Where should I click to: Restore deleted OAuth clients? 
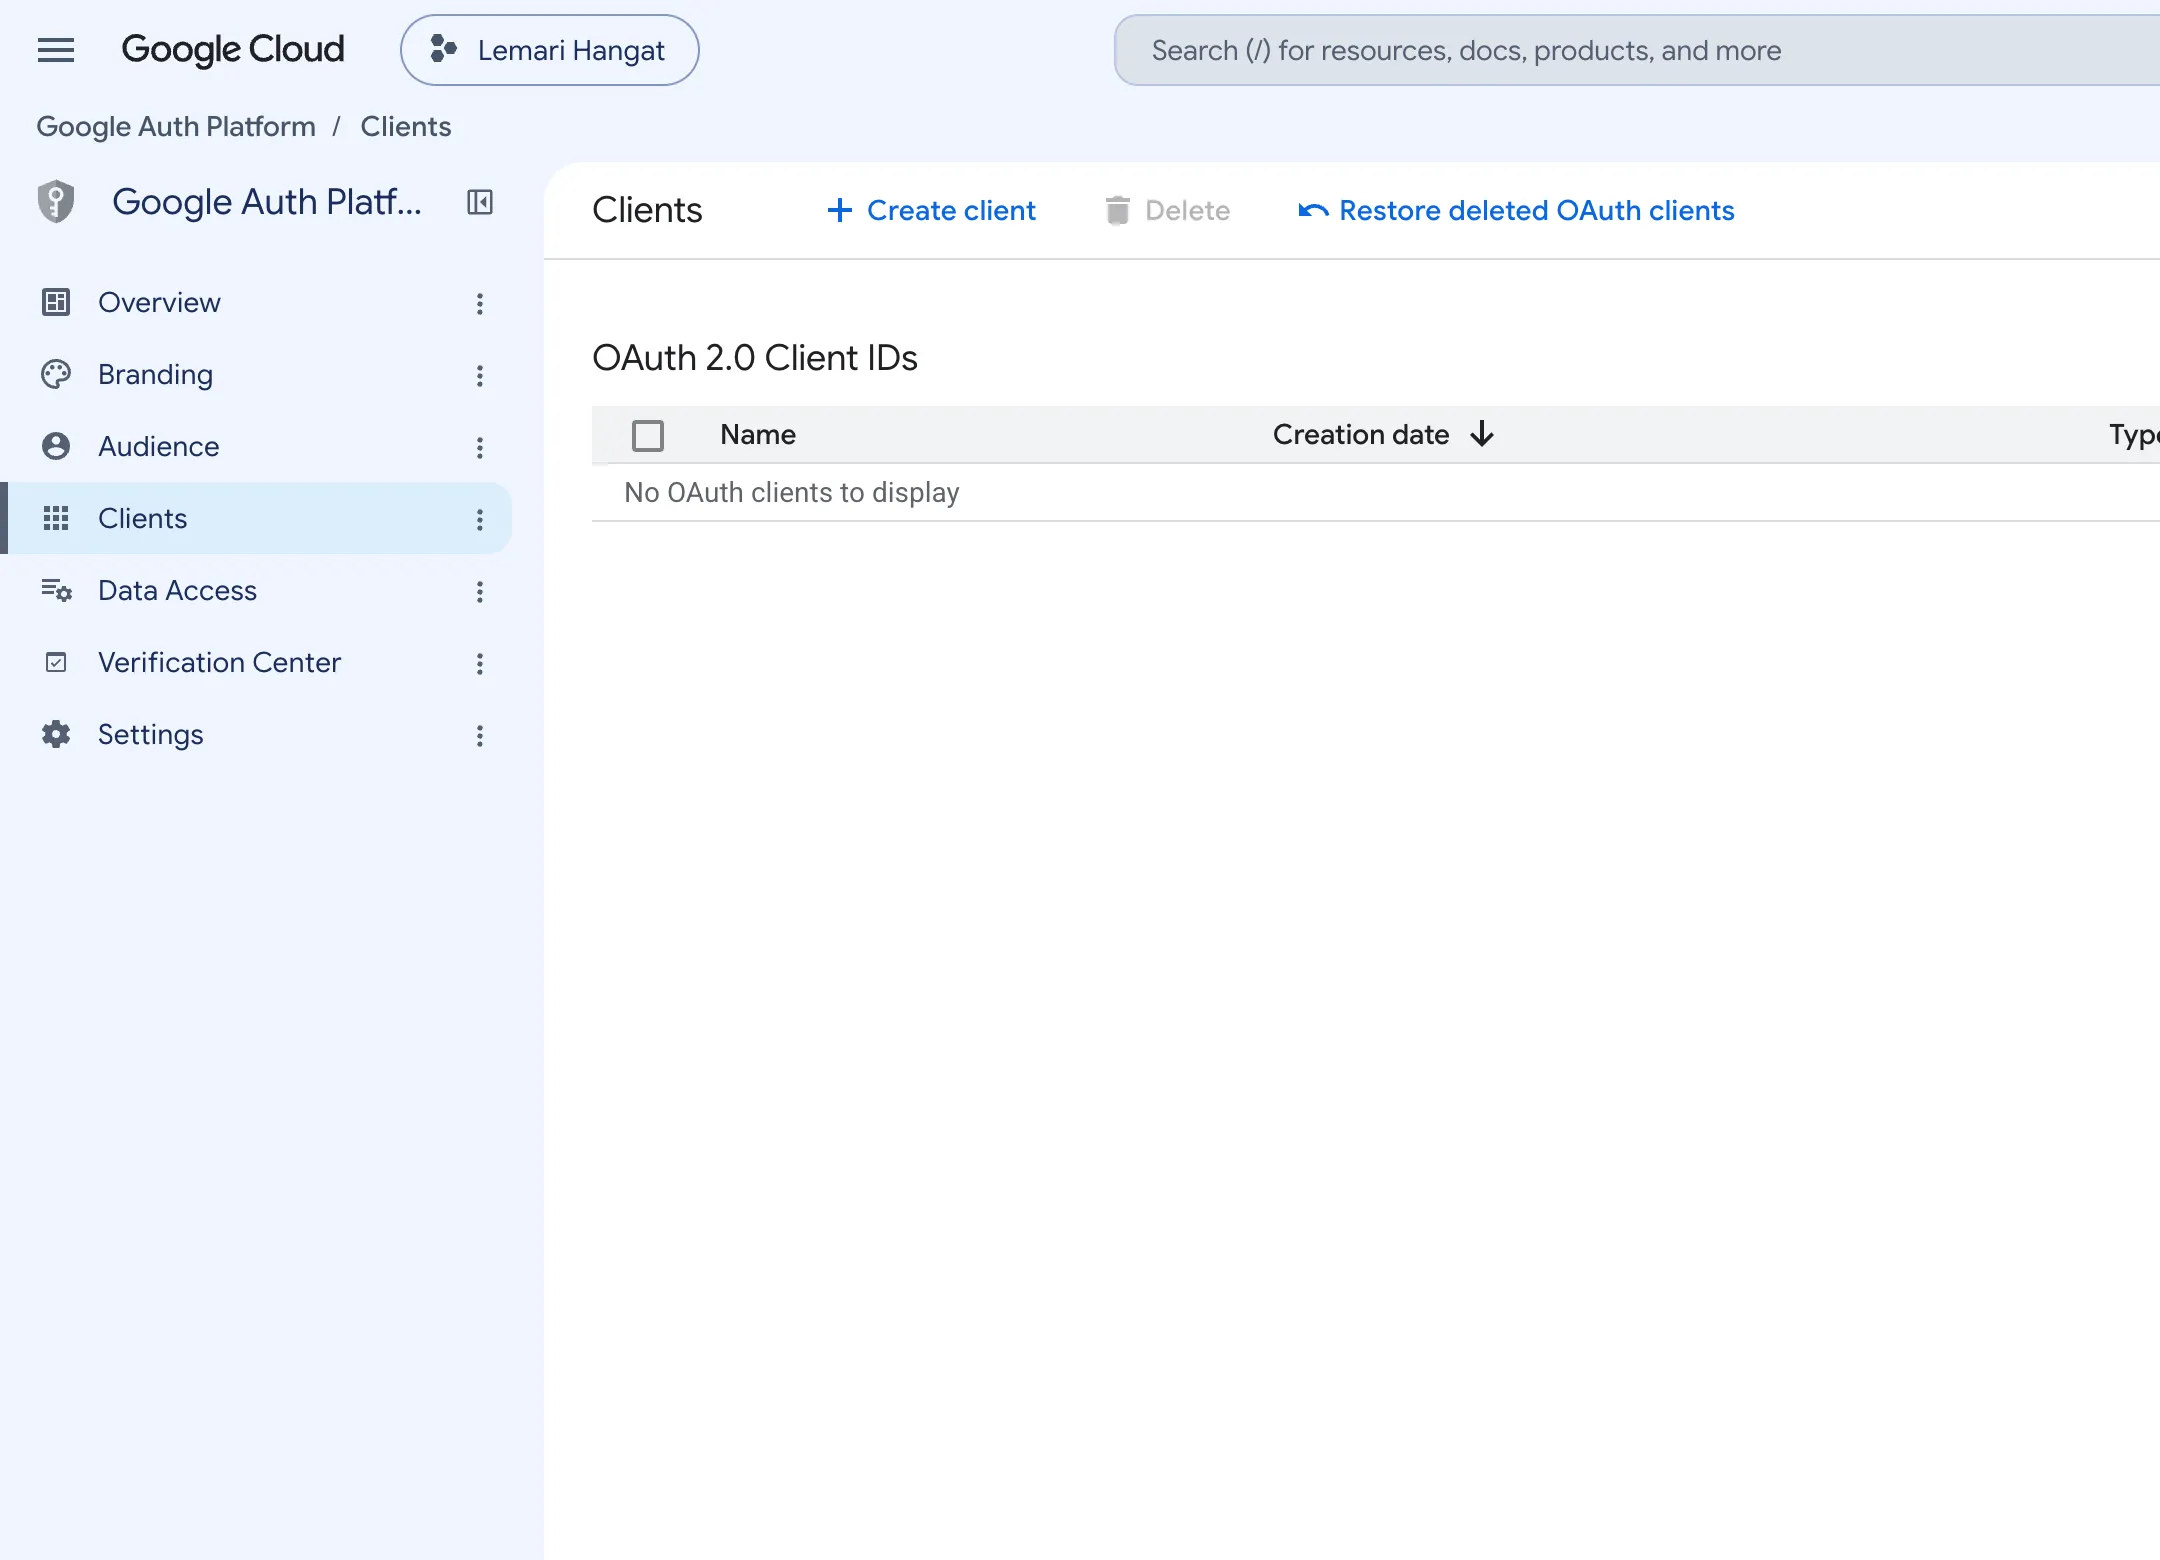(1516, 210)
